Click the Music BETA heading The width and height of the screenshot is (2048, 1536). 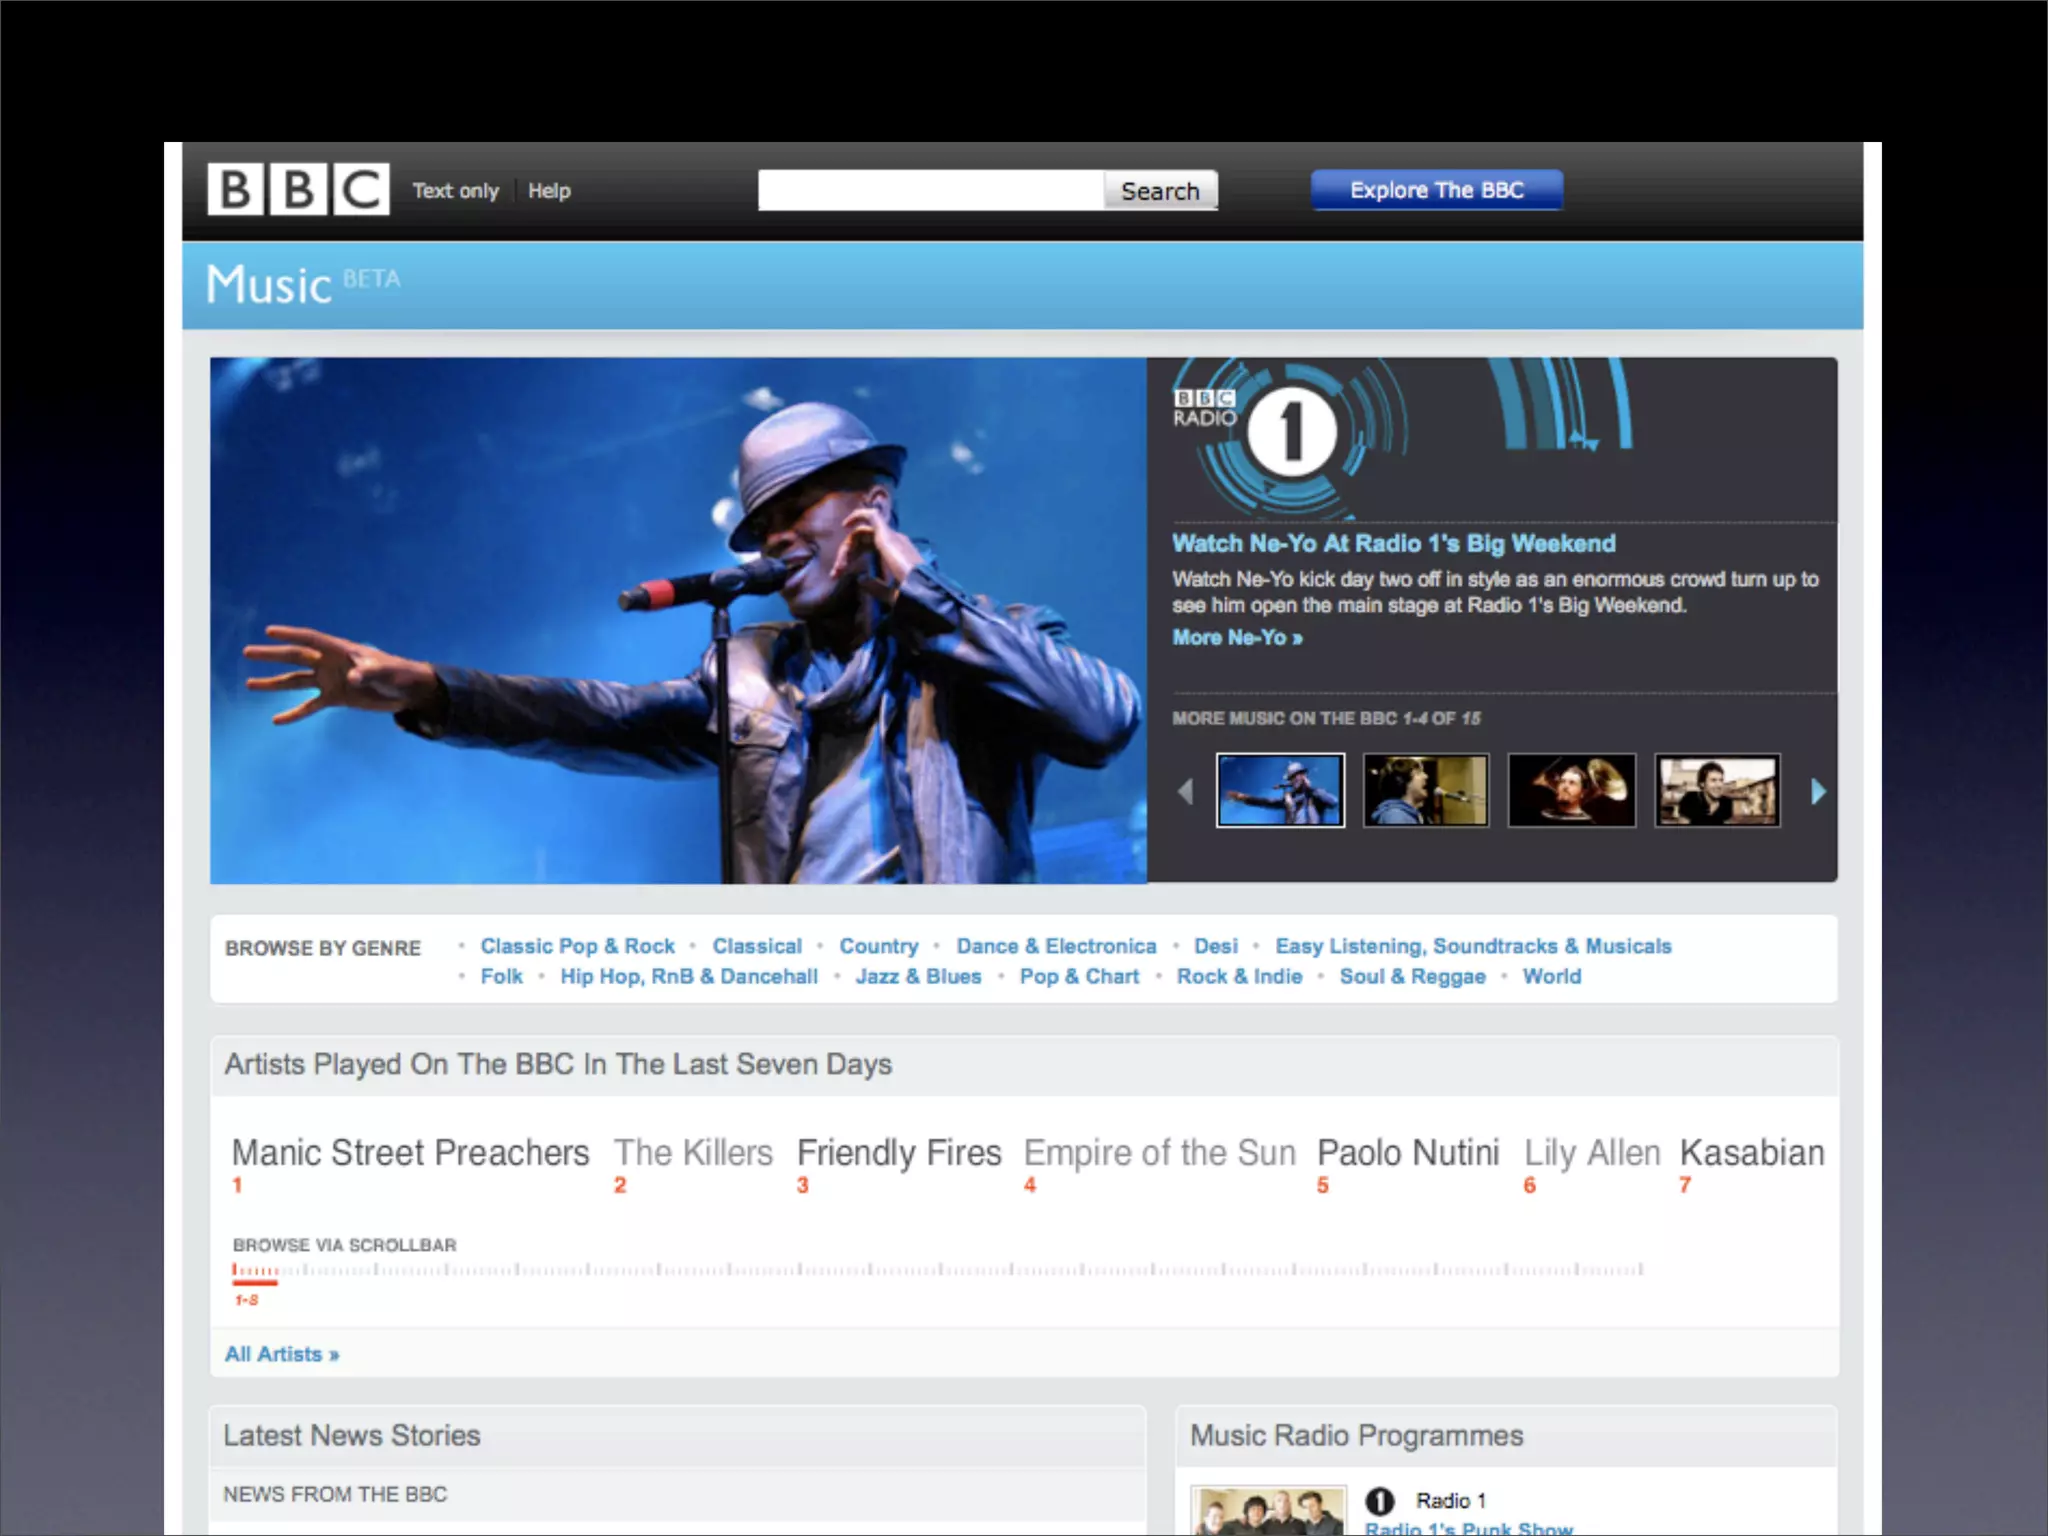click(x=302, y=284)
